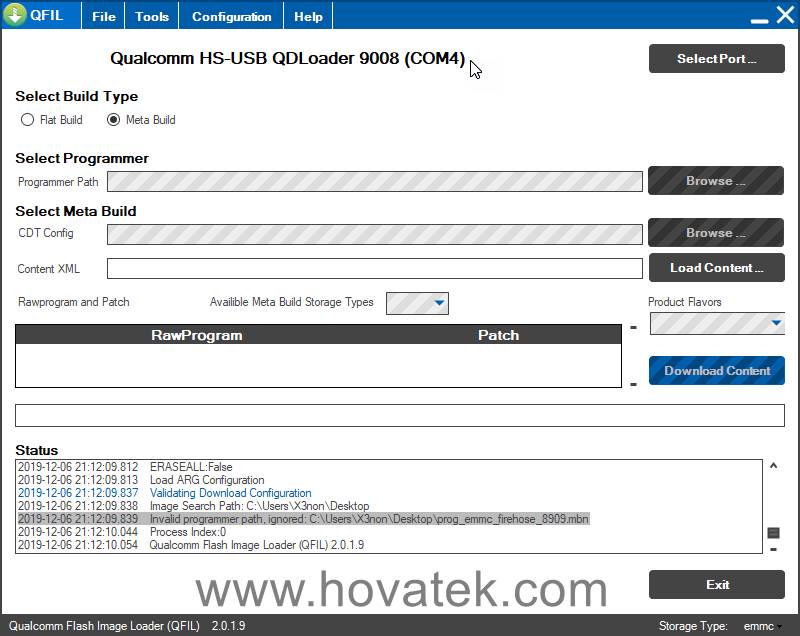
Task: Click the progress bar area
Action: point(399,415)
